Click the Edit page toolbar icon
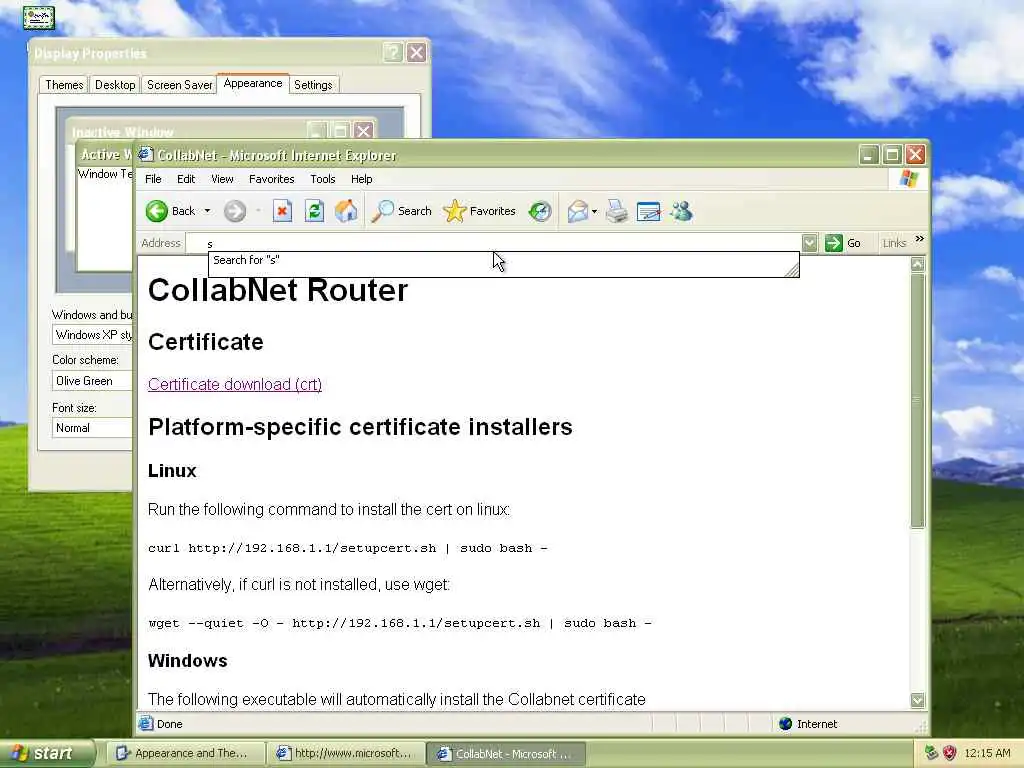1024x768 pixels. click(648, 211)
